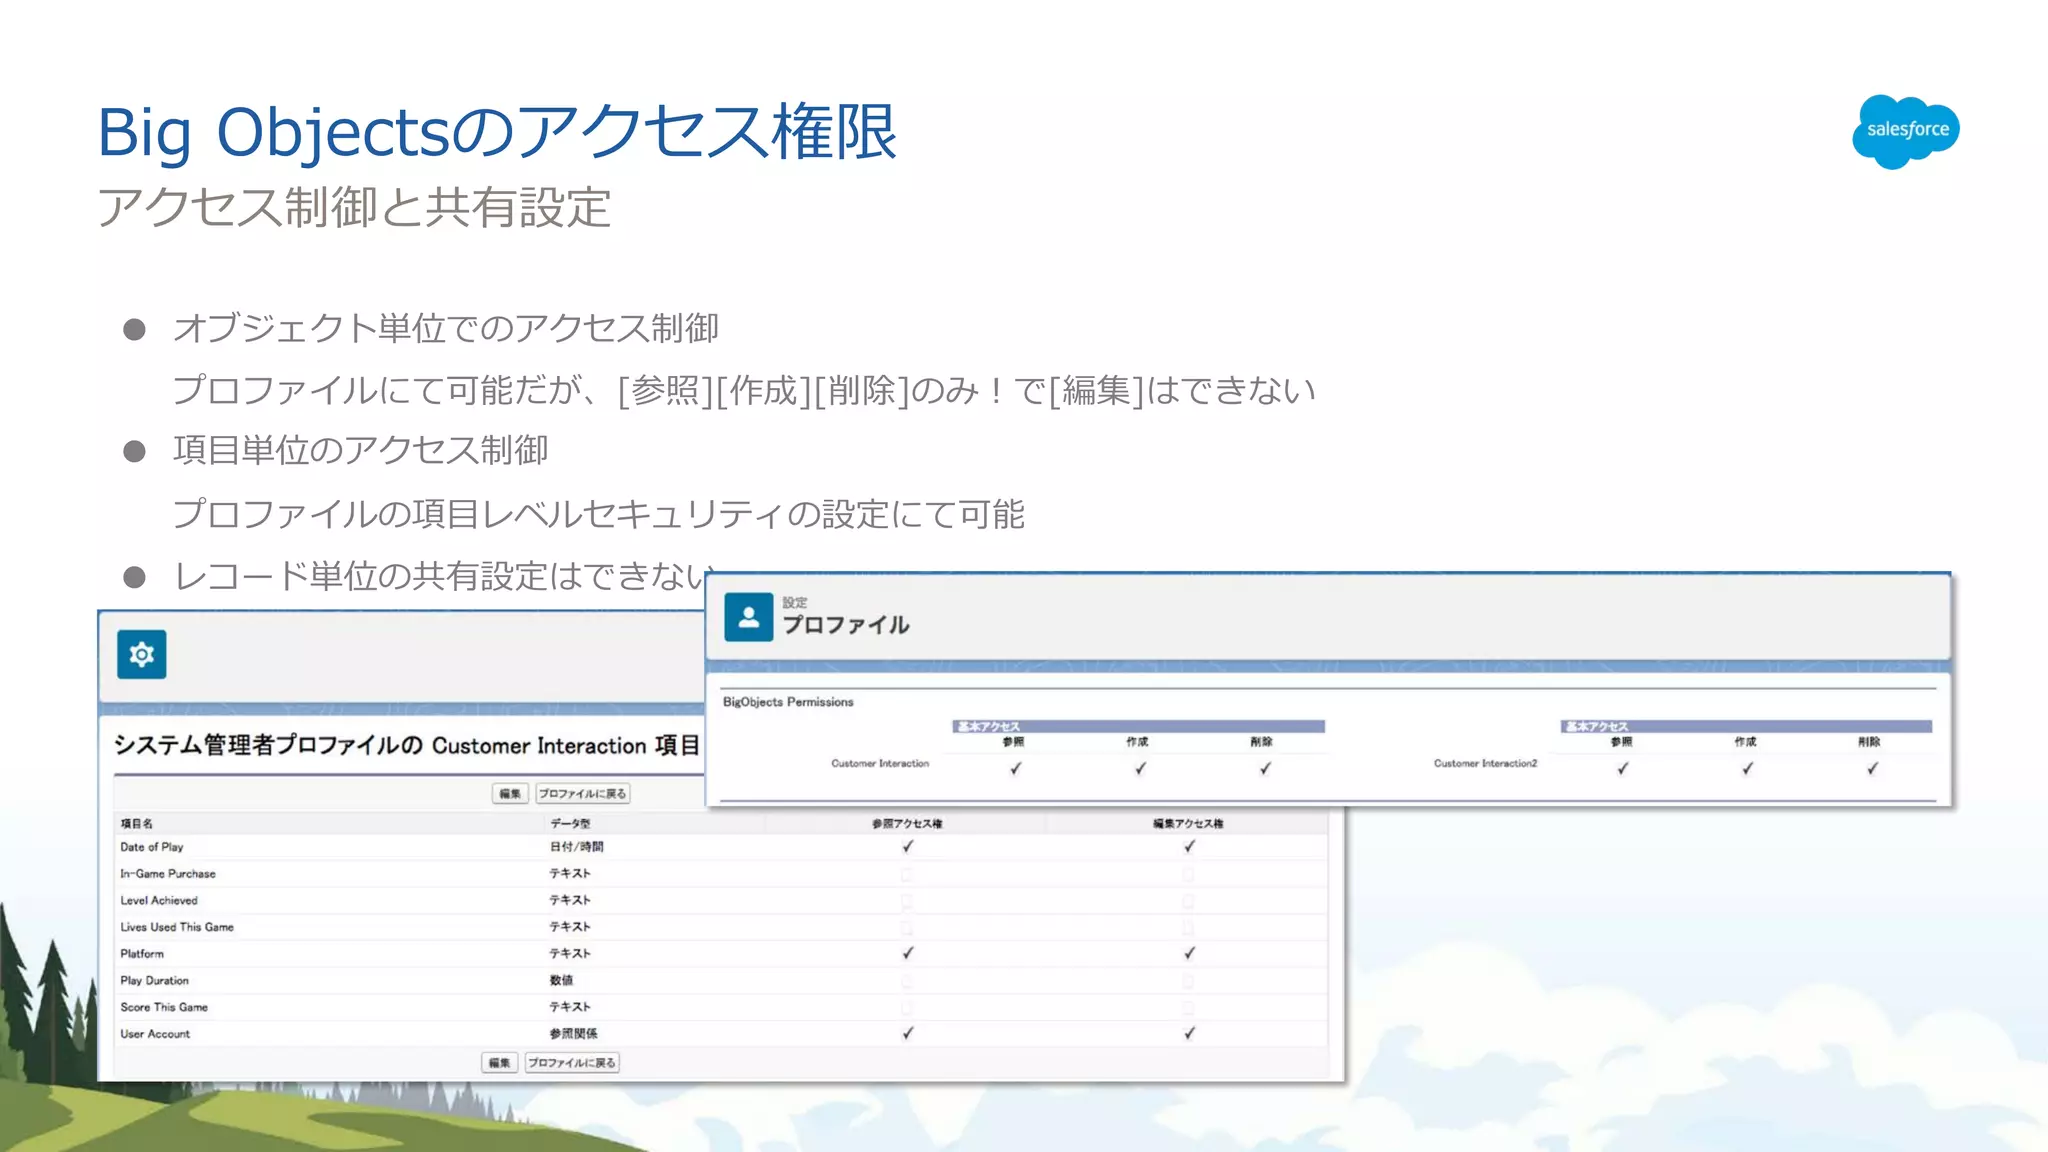Click the Salesforce cloud logo
Viewport: 2048px width, 1152px height.
pyautogui.click(x=1905, y=131)
